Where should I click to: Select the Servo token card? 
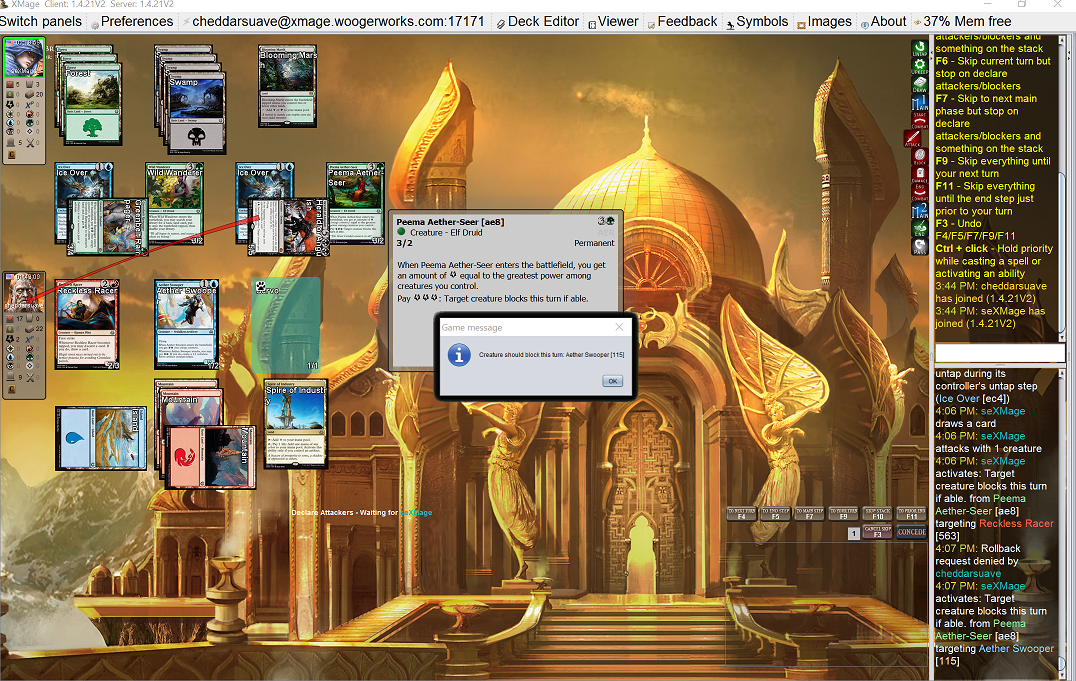287,325
